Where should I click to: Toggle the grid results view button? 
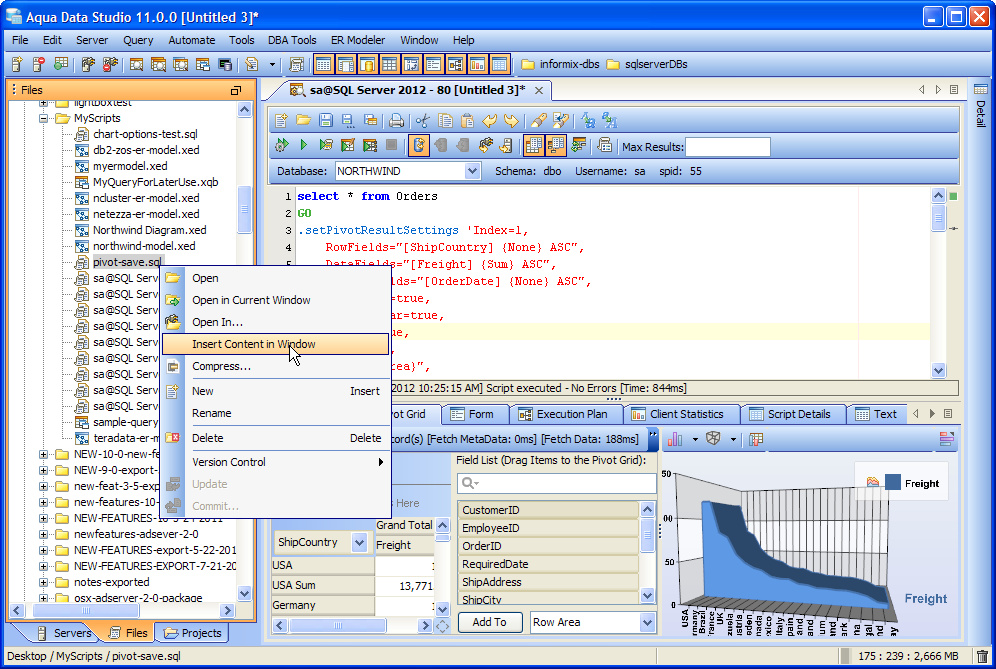(534, 145)
